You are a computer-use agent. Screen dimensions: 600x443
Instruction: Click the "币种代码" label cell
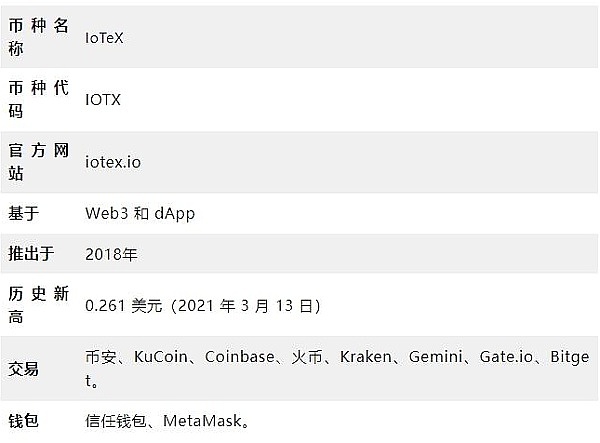pyautogui.click(x=39, y=99)
